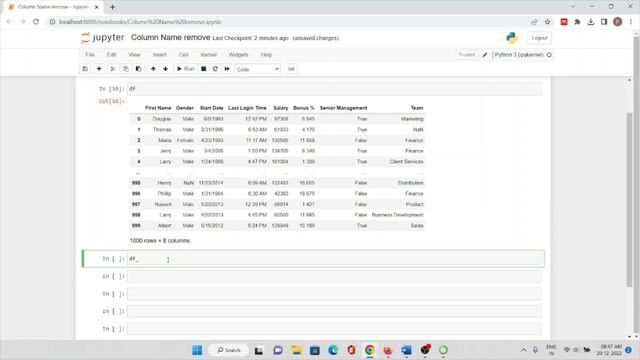Open the Cell menu
The width and height of the screenshot is (640, 360).
(183, 55)
